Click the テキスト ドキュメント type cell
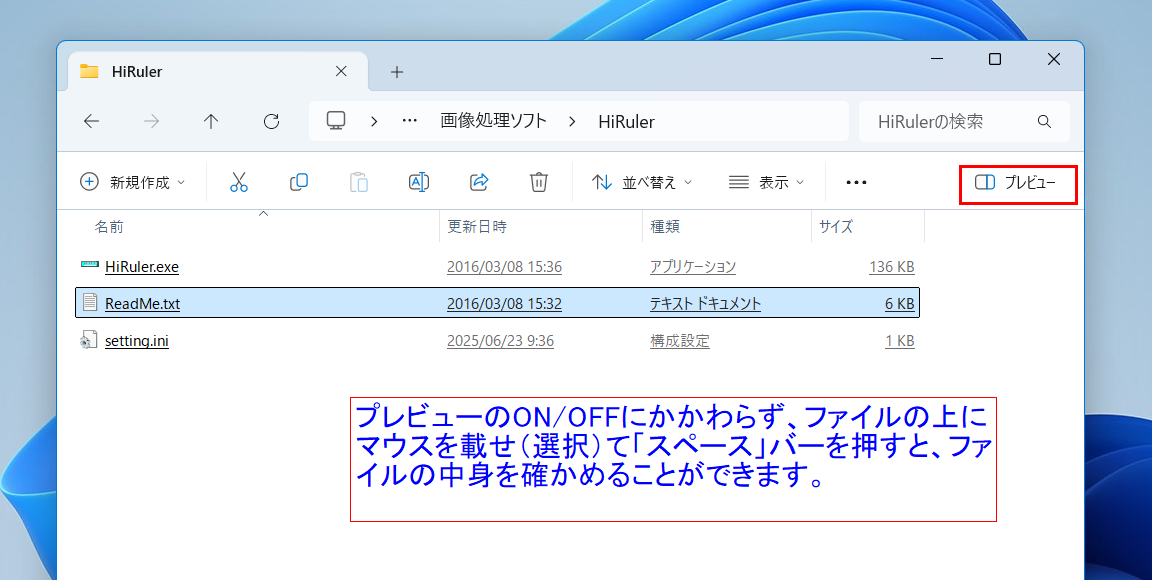The width and height of the screenshot is (1152, 580). click(x=705, y=304)
